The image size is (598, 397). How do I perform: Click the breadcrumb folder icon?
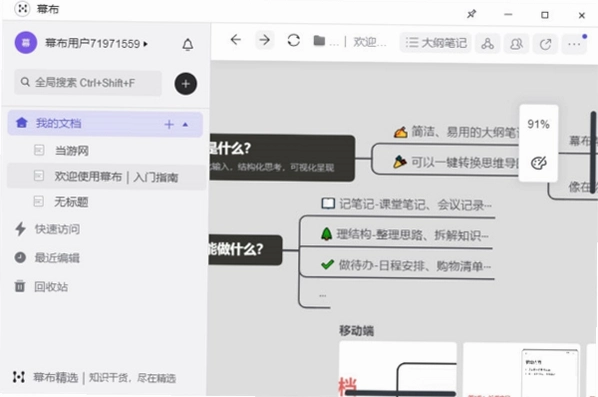click(x=319, y=40)
